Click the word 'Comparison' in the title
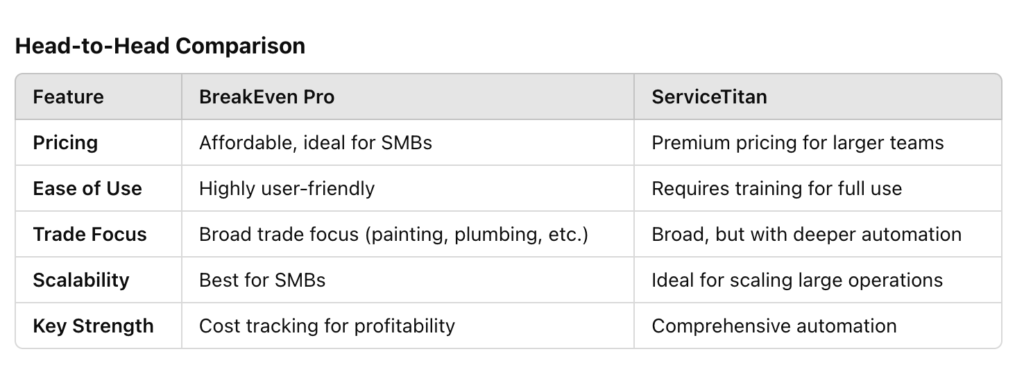1024x379 pixels. (240, 46)
